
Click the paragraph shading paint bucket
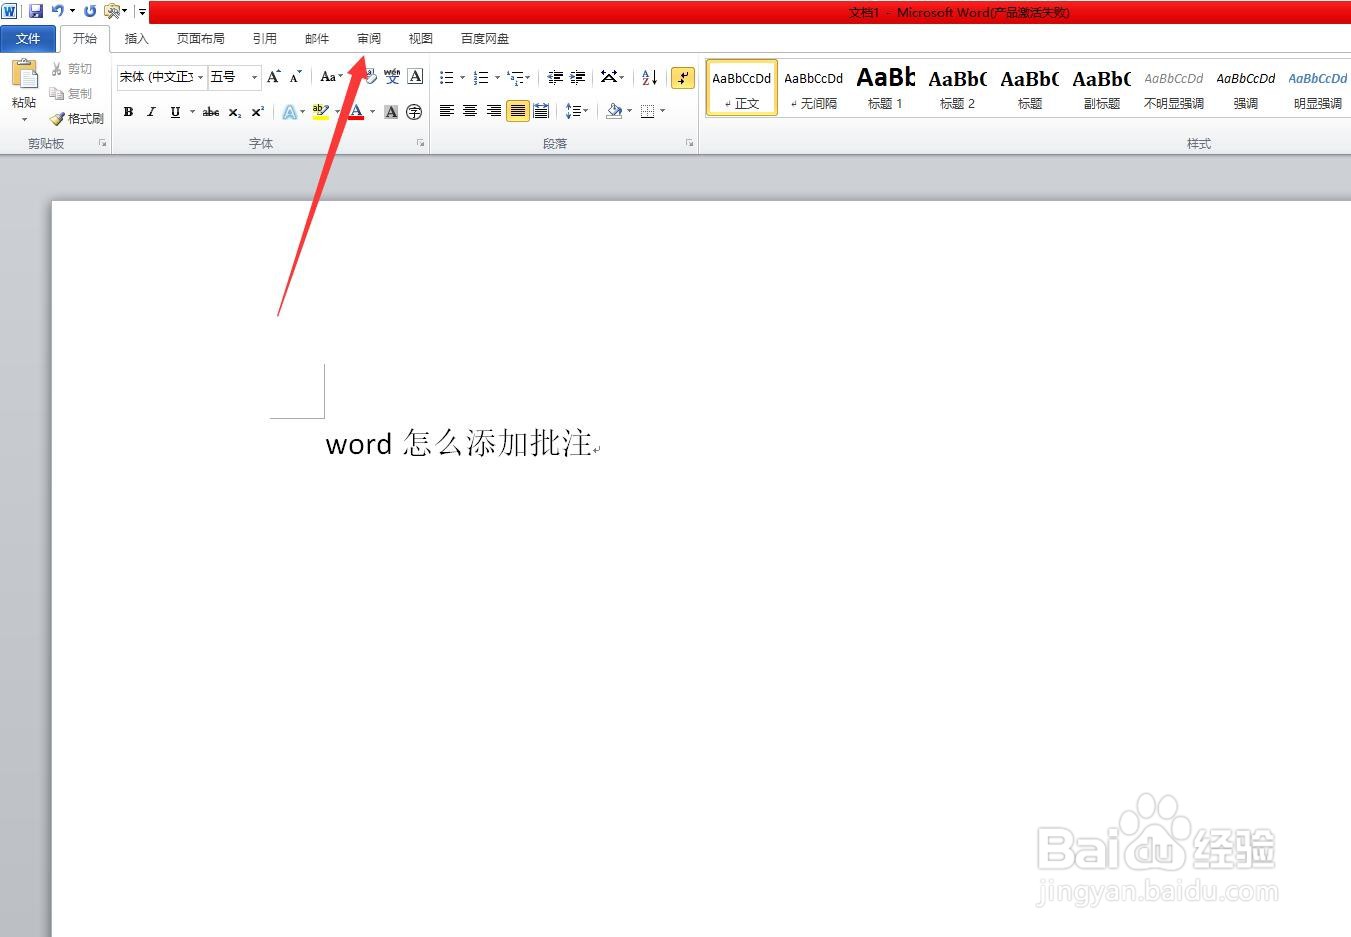click(x=614, y=111)
